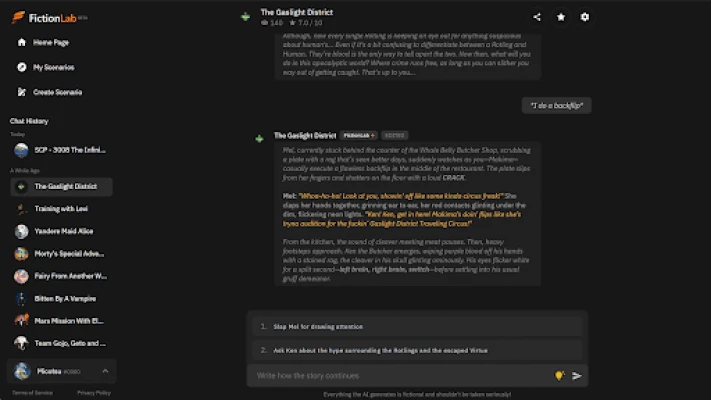The image size is (711, 400).
Task: Click the share icon in the header
Action: point(537,17)
